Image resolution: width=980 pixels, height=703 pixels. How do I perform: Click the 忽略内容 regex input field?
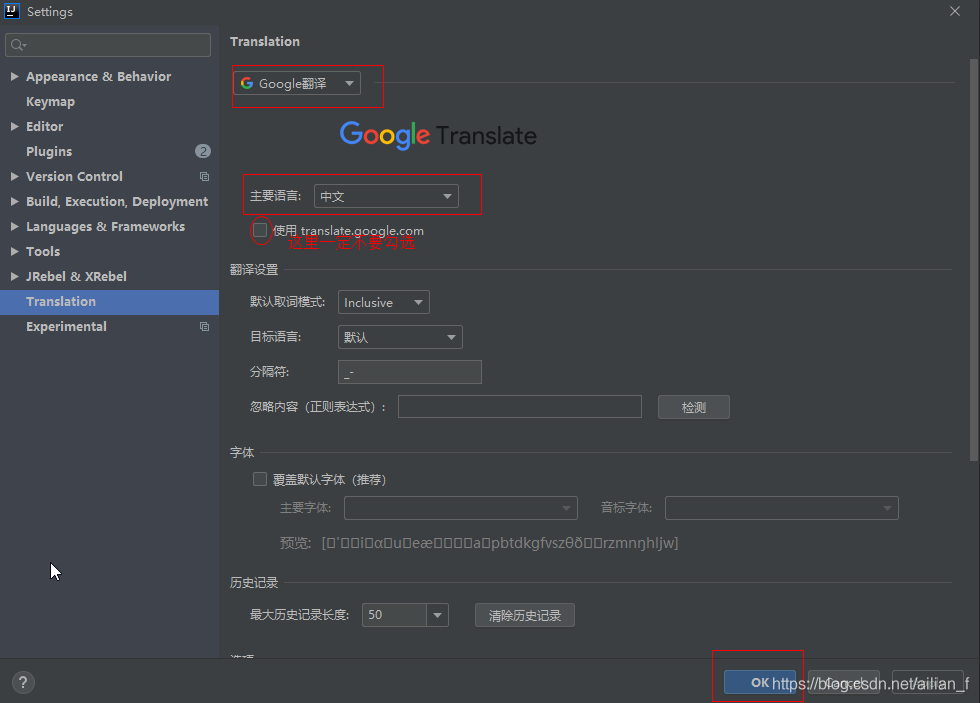point(519,406)
